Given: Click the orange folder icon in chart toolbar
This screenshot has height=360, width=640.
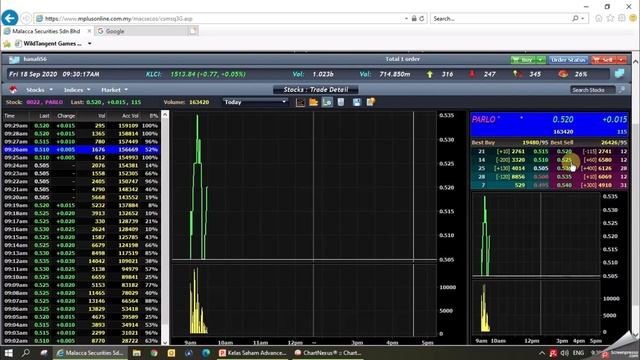Looking at the screenshot, I should [313, 102].
